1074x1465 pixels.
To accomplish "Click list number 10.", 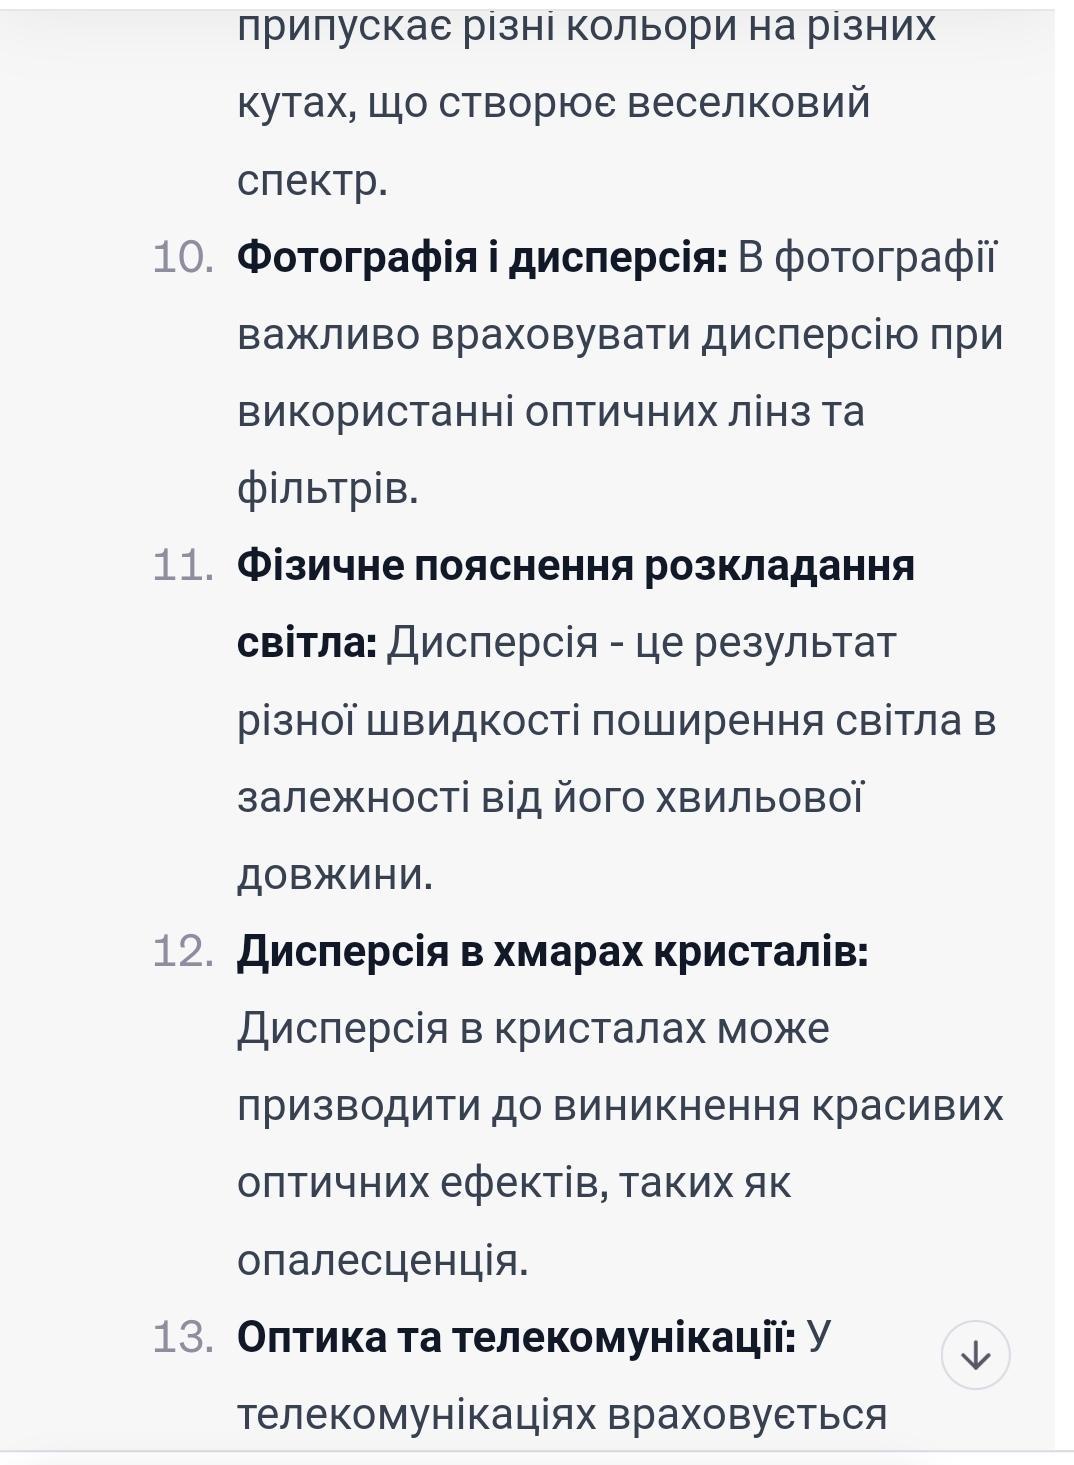I will point(183,258).
